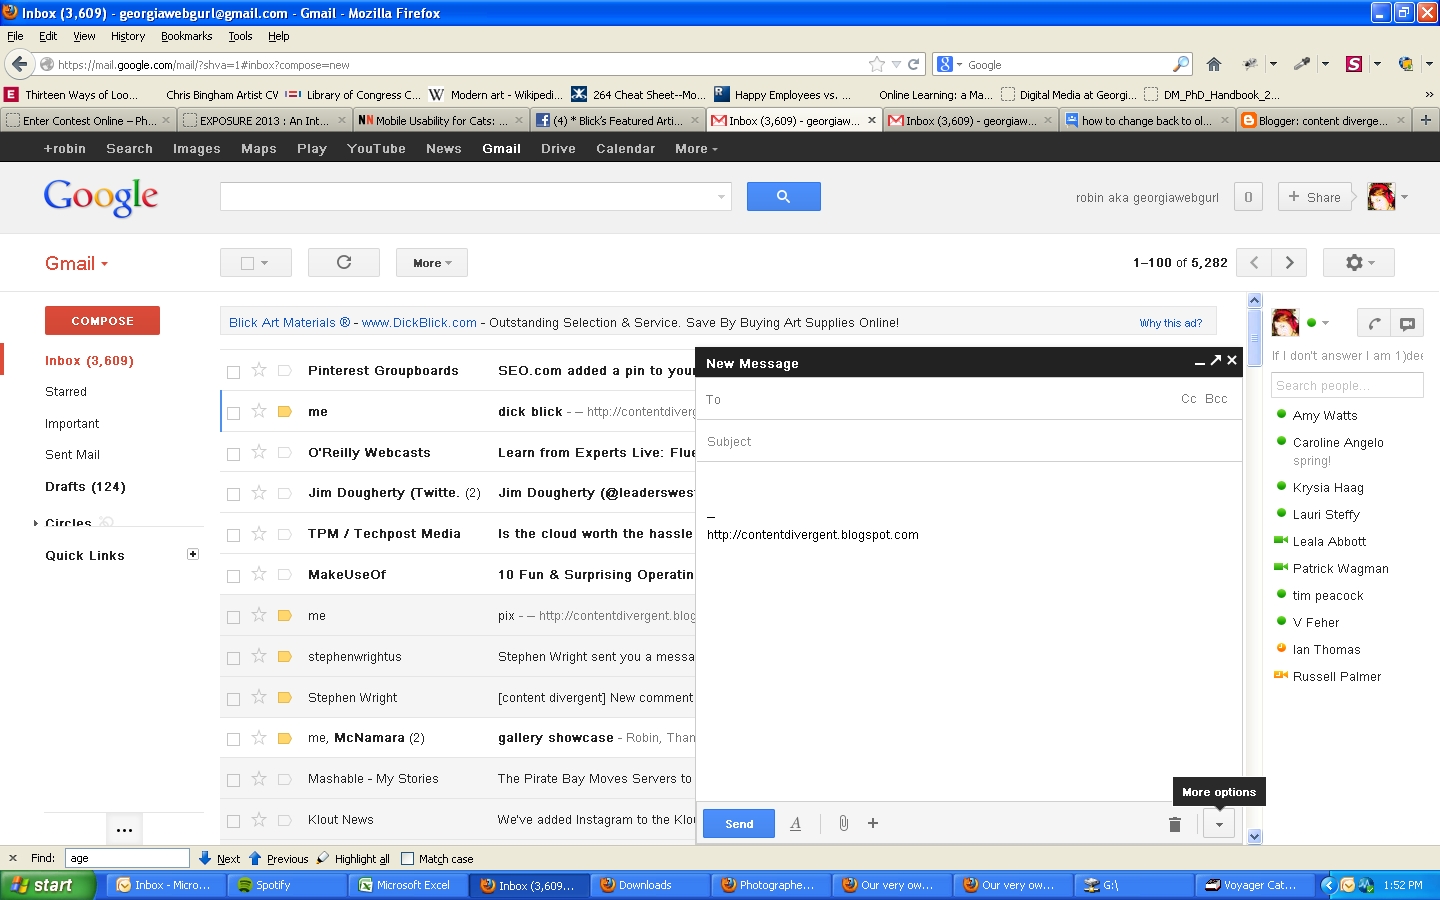The height and width of the screenshot is (900, 1440).
Task: Click Firefox back navigation arrow
Action: pyautogui.click(x=19, y=64)
